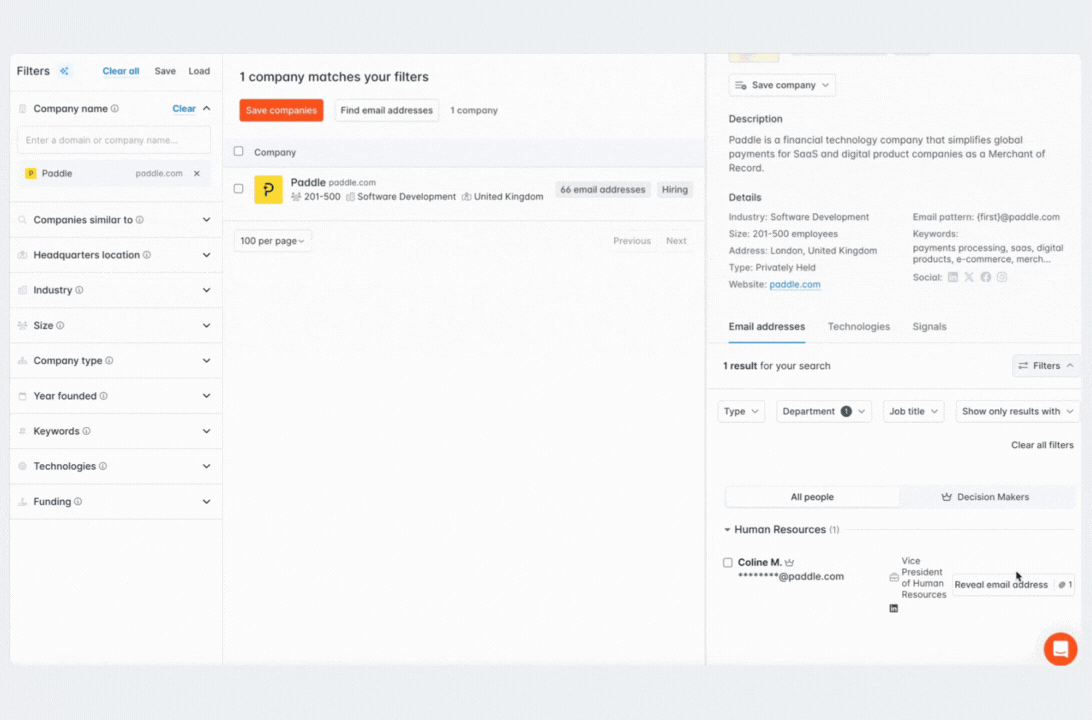
Task: Click the Previous pagination button
Action: click(632, 241)
